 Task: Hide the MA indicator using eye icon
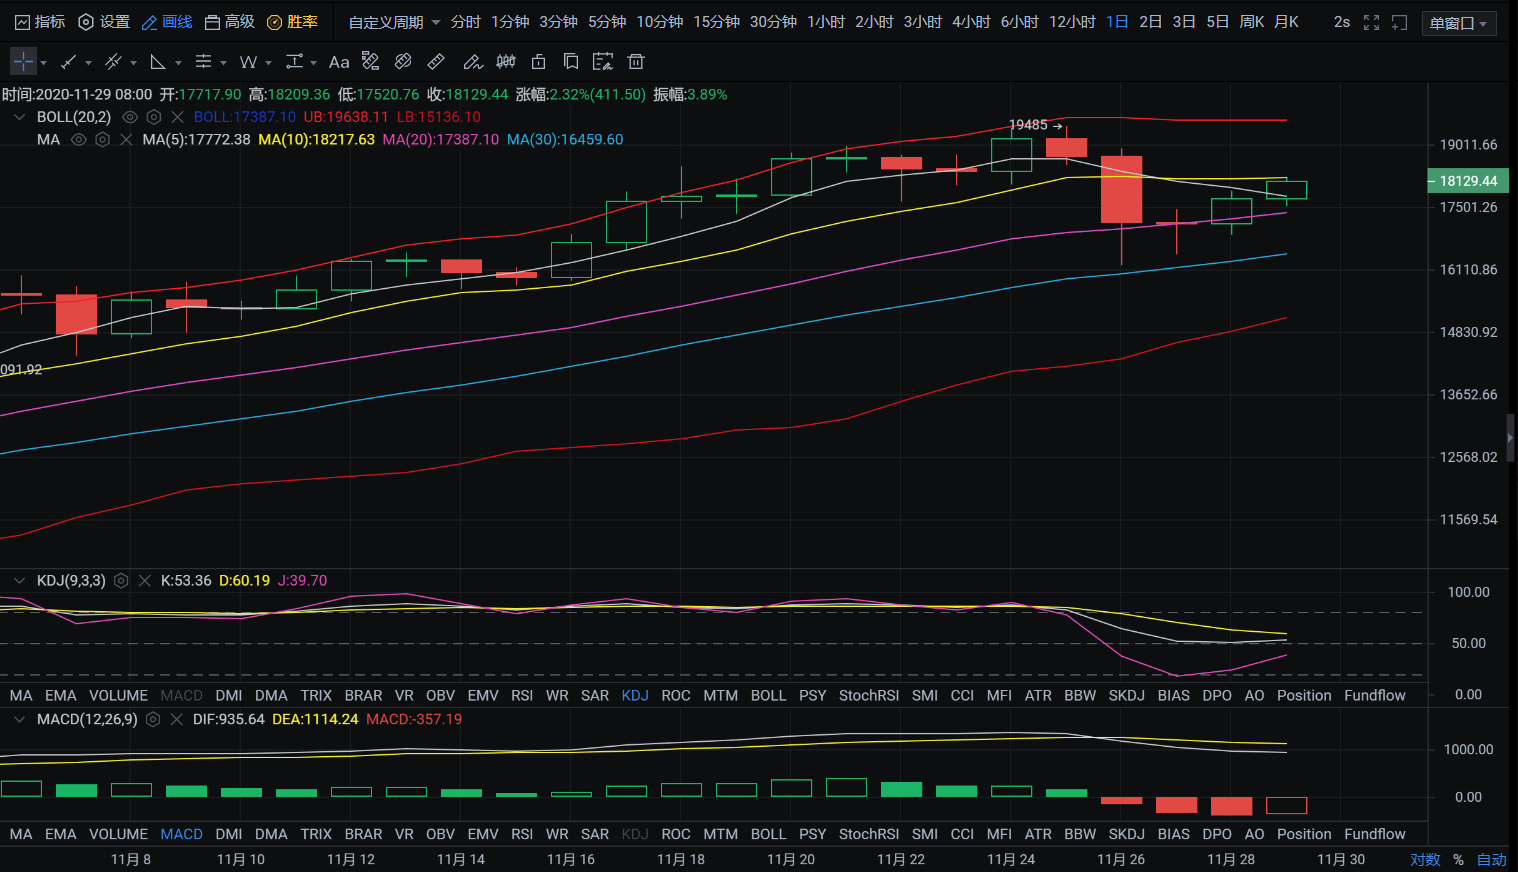coord(79,140)
